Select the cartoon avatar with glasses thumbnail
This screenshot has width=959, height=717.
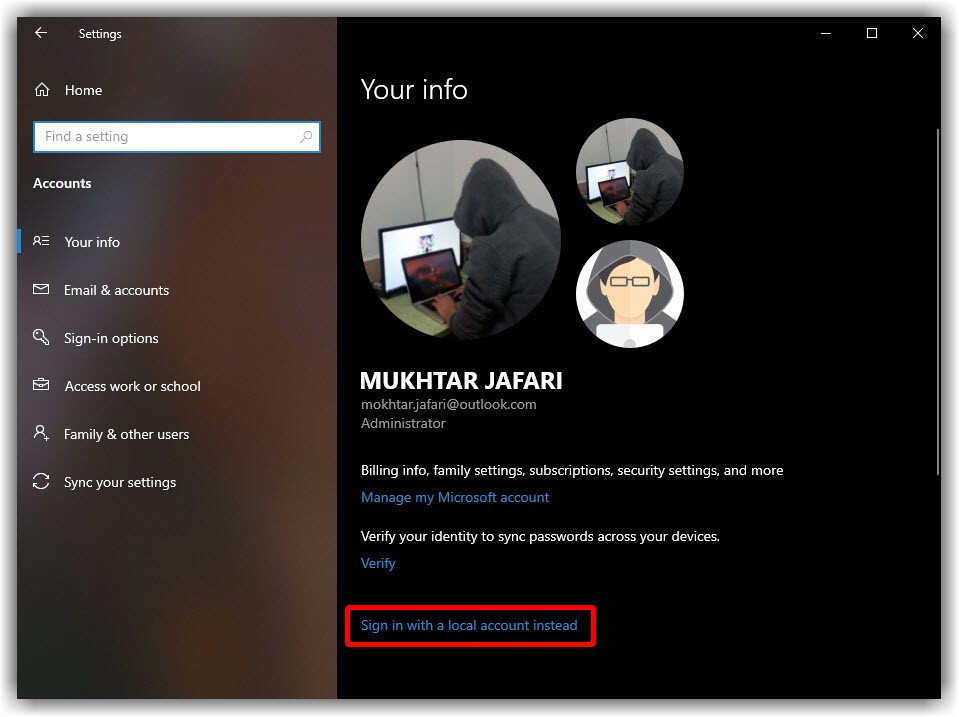point(630,294)
